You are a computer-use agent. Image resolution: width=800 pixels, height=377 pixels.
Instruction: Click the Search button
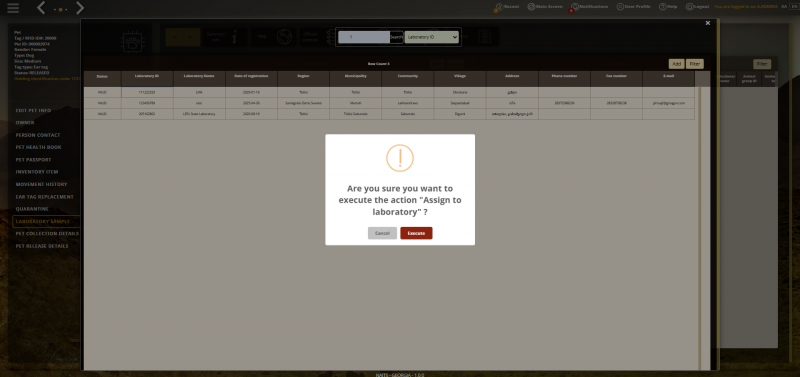click(396, 37)
